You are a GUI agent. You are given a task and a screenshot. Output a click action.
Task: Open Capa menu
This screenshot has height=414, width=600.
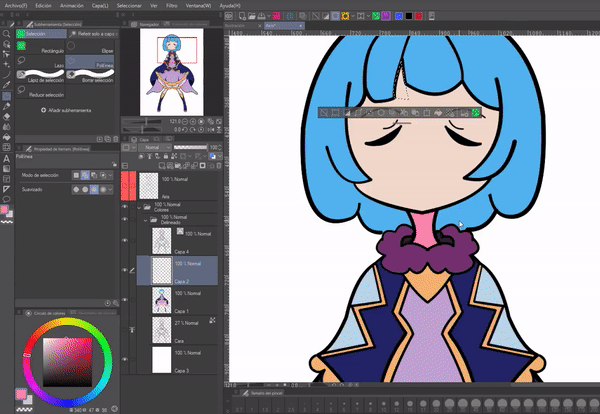tap(100, 6)
